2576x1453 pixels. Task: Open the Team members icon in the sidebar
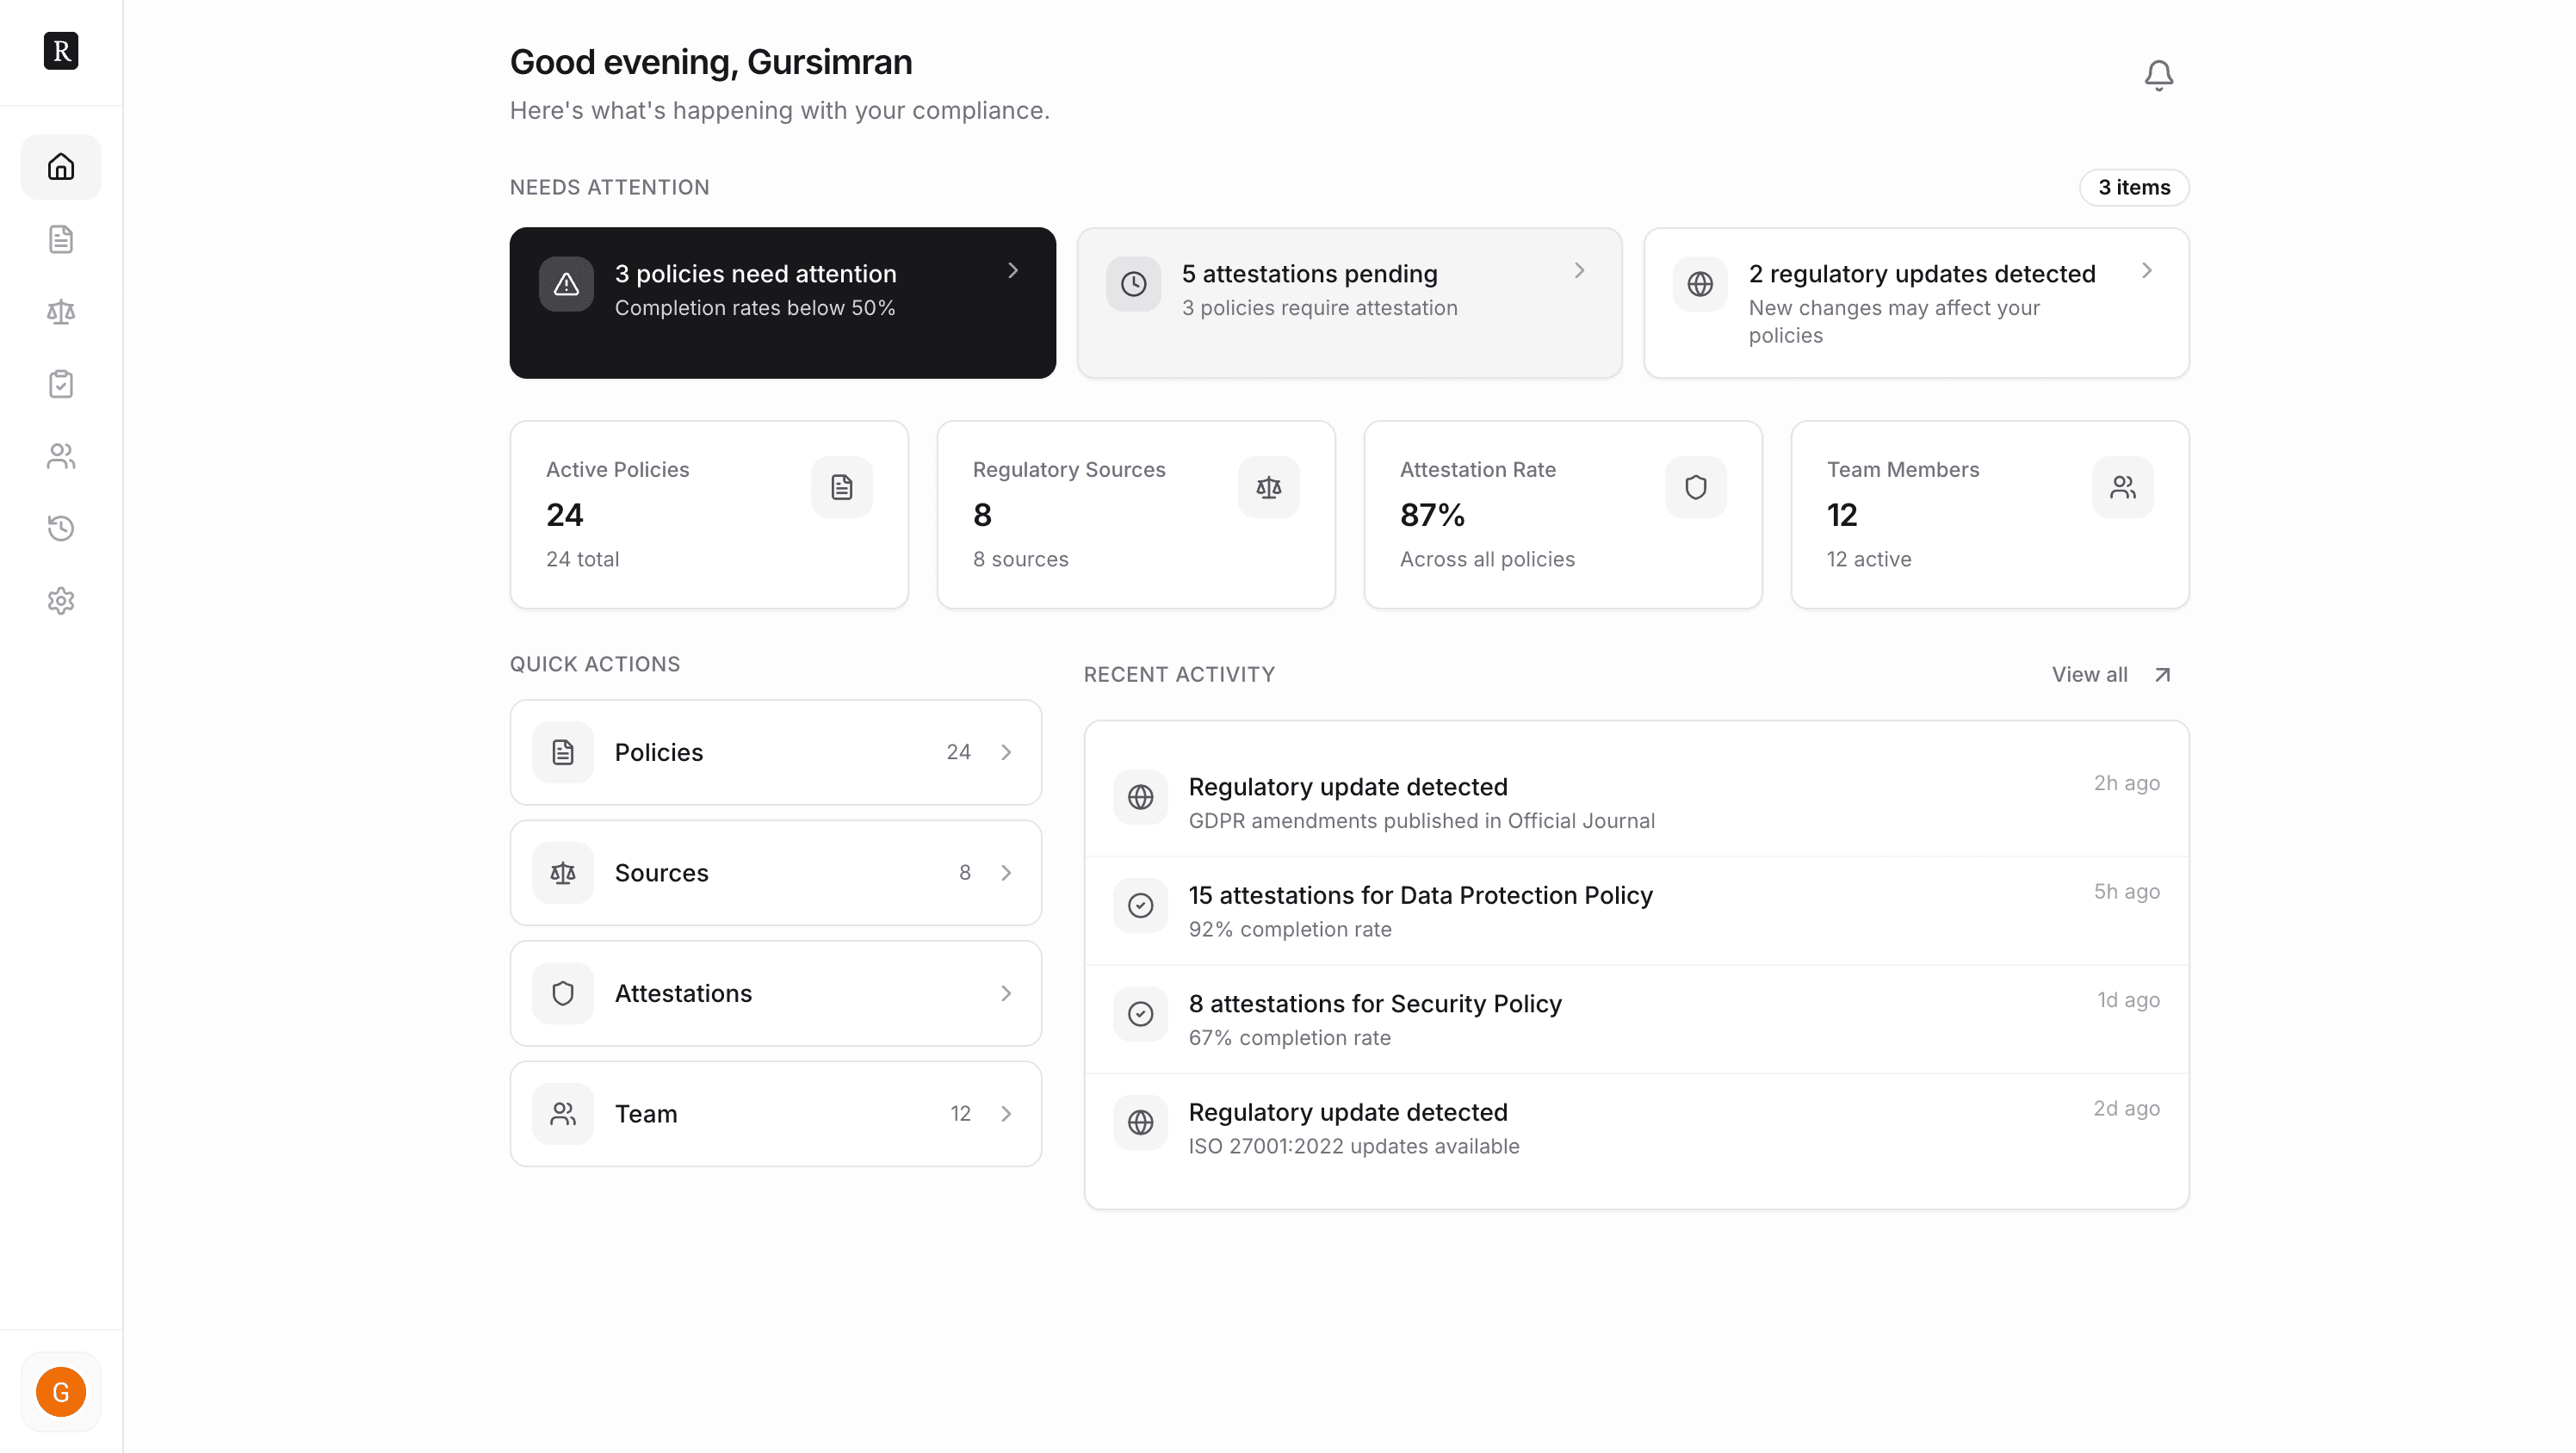(x=61, y=456)
